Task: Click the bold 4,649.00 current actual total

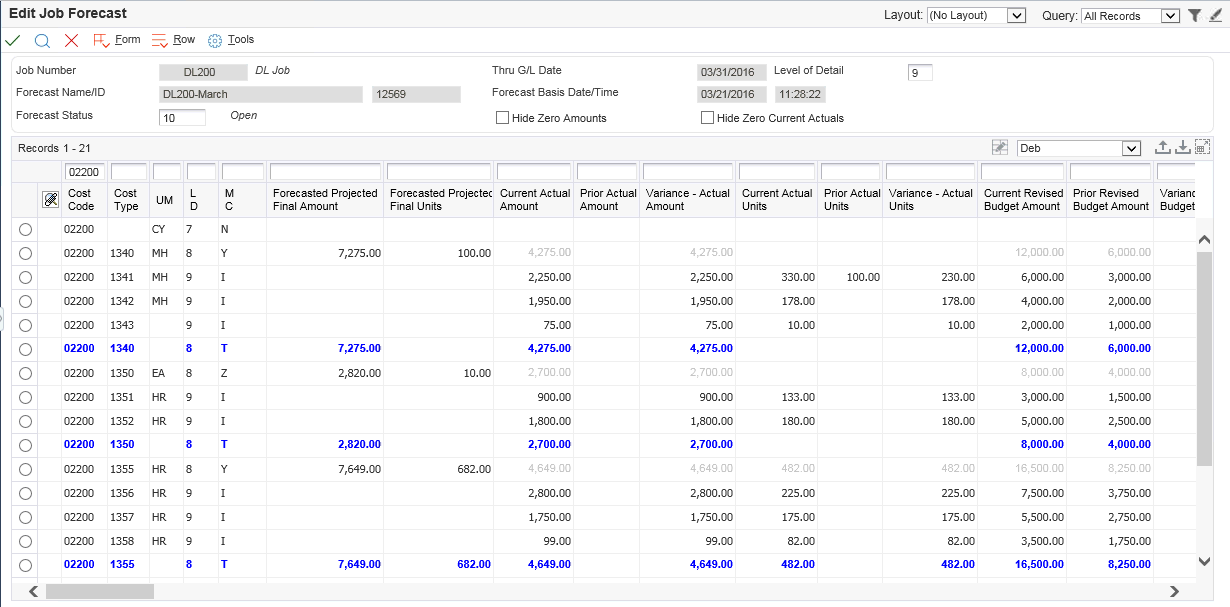Action: tap(534, 565)
